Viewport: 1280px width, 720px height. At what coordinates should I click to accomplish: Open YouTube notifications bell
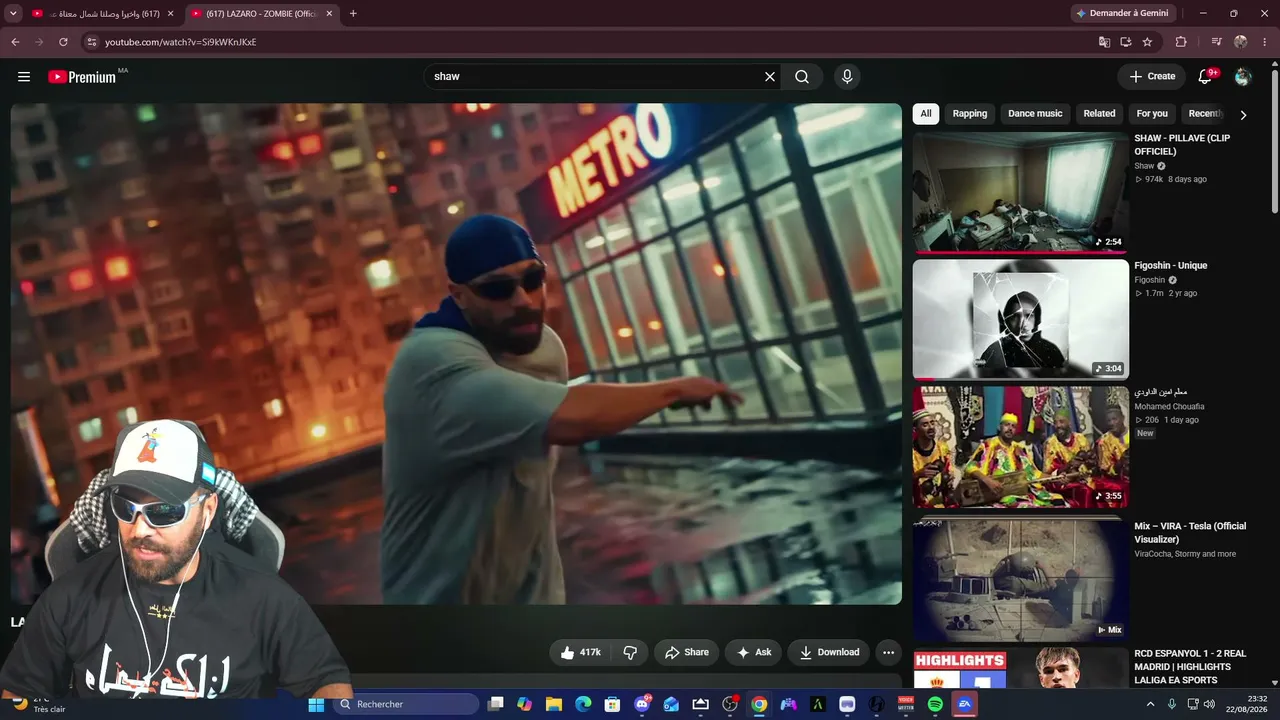click(1205, 77)
